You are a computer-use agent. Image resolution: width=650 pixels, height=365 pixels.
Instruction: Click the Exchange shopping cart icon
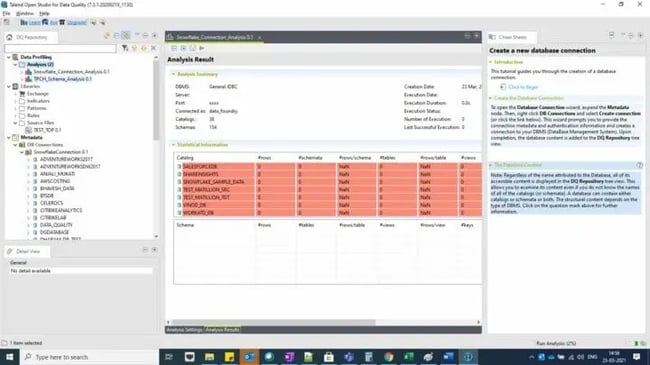pyautogui.click(x=22, y=94)
